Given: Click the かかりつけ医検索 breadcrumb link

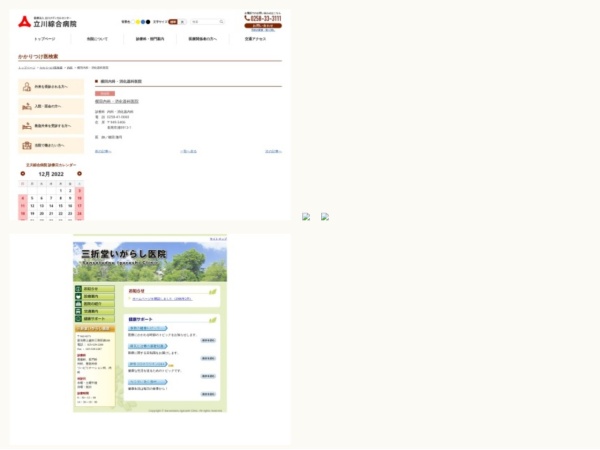Looking at the screenshot, I should [x=51, y=68].
